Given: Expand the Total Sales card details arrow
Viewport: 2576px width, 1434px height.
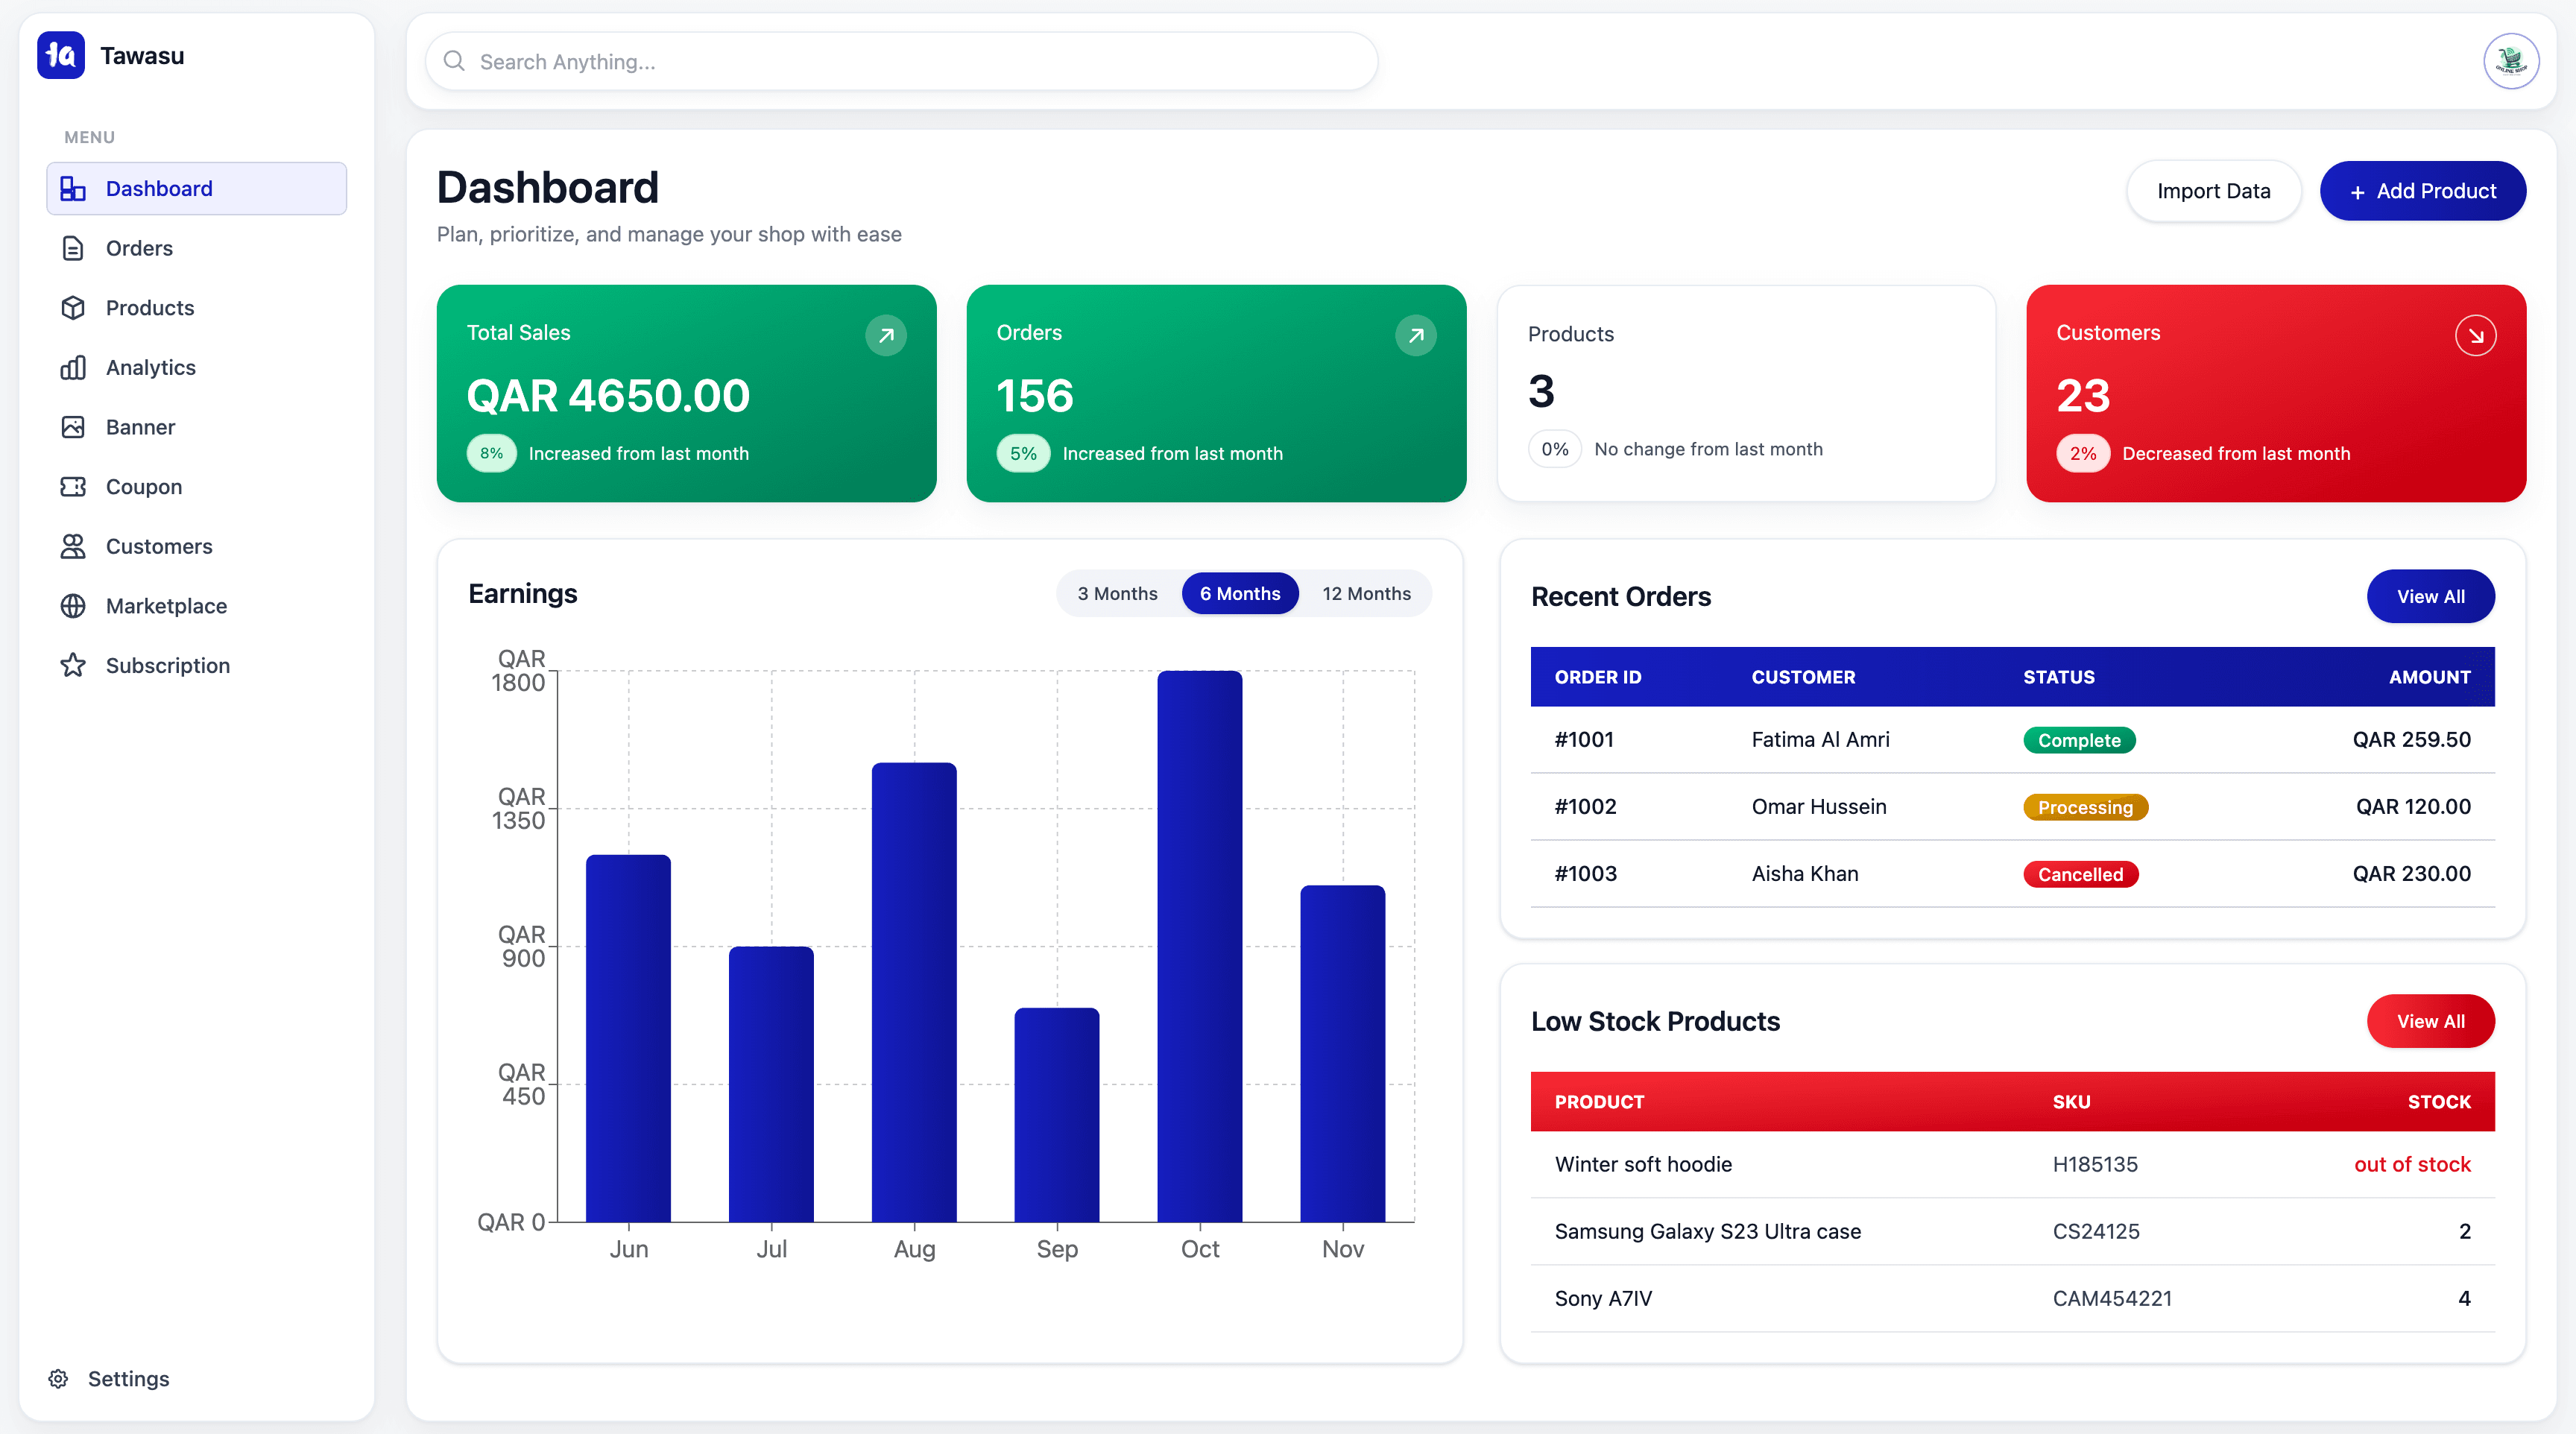Looking at the screenshot, I should click(886, 335).
